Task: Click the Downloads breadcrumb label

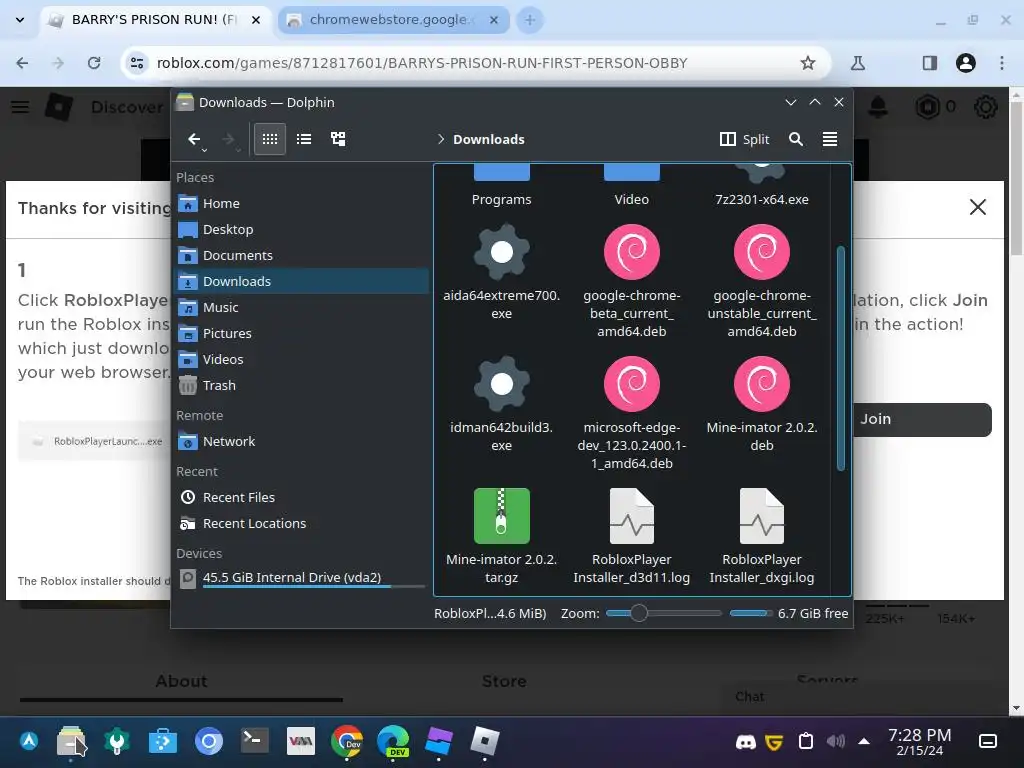Action: [488, 139]
